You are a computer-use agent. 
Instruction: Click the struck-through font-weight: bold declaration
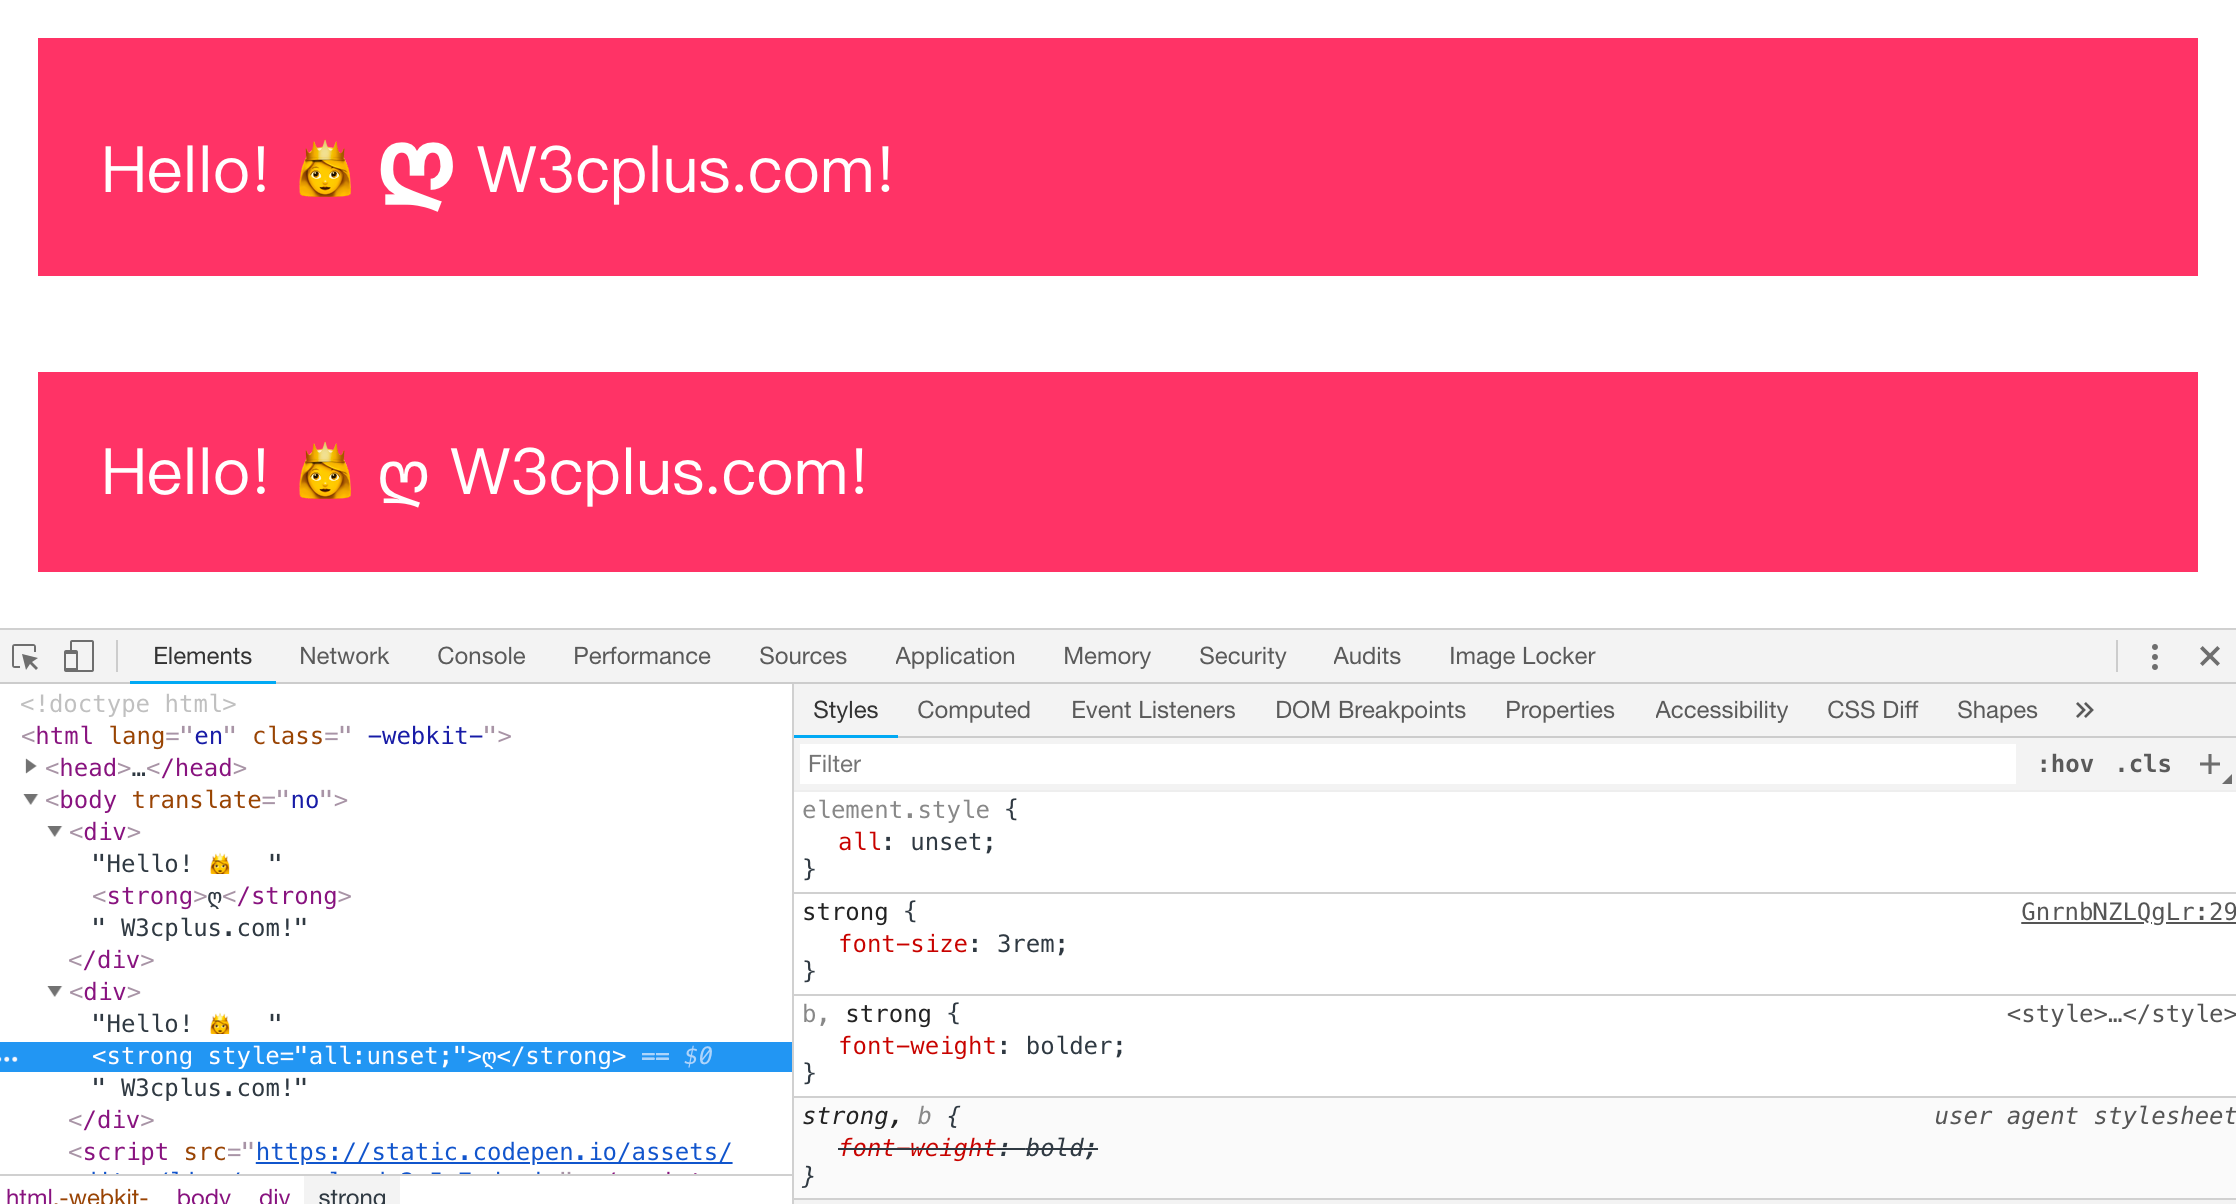967,1148
